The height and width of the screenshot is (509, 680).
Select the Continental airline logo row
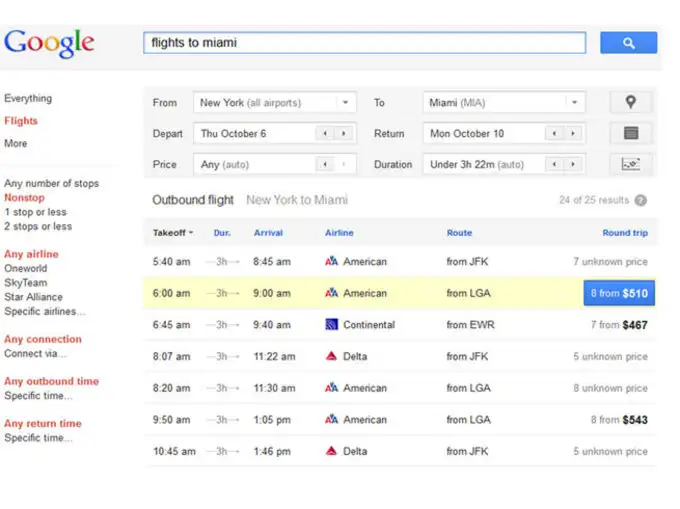point(332,325)
